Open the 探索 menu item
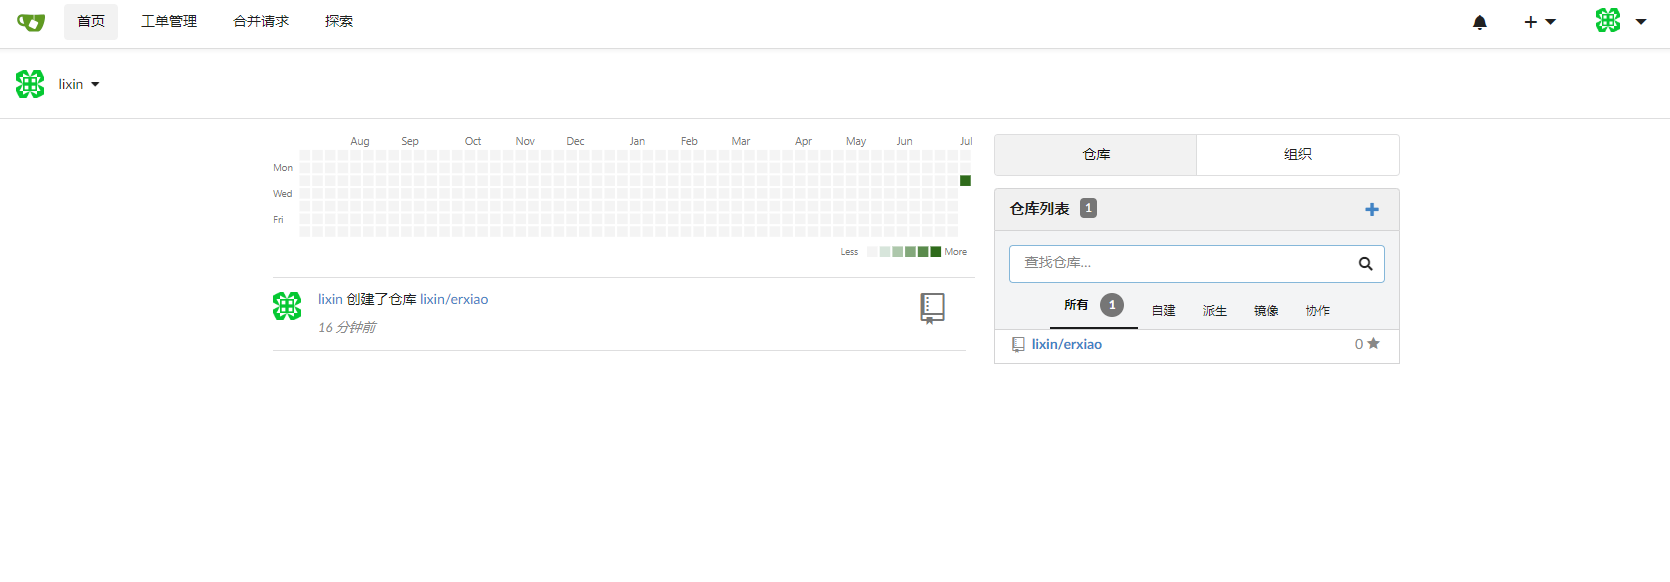This screenshot has height=582, width=1670. click(338, 20)
